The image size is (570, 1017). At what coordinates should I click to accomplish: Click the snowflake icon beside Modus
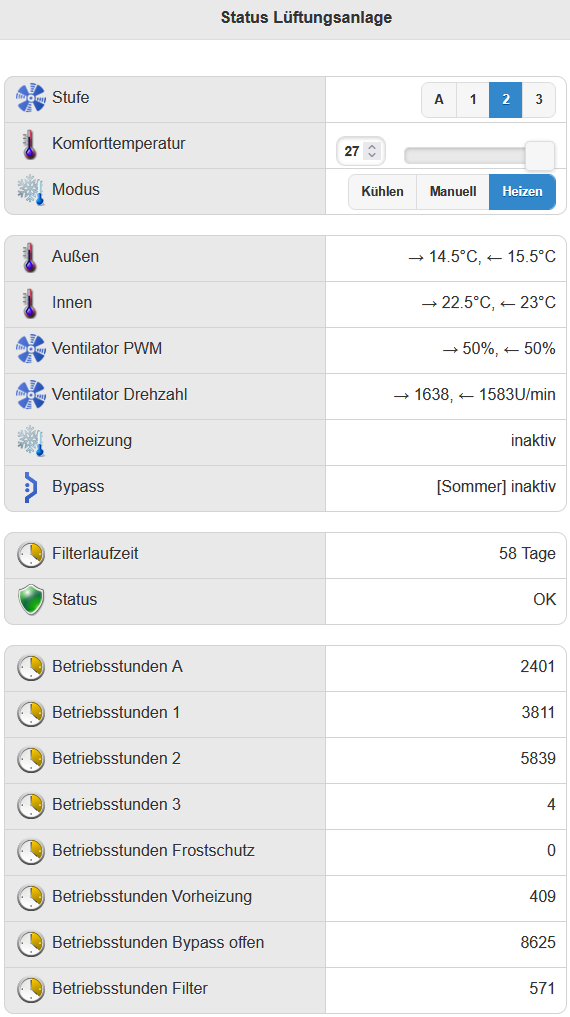tap(30, 191)
